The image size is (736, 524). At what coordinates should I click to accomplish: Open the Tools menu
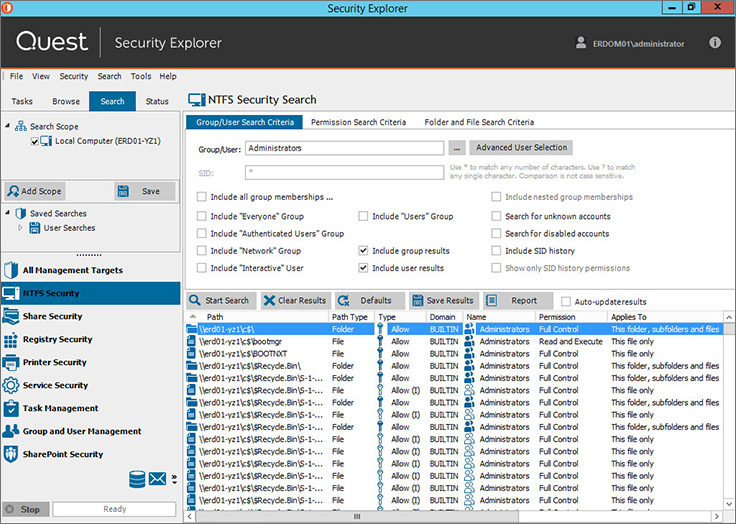[x=141, y=76]
